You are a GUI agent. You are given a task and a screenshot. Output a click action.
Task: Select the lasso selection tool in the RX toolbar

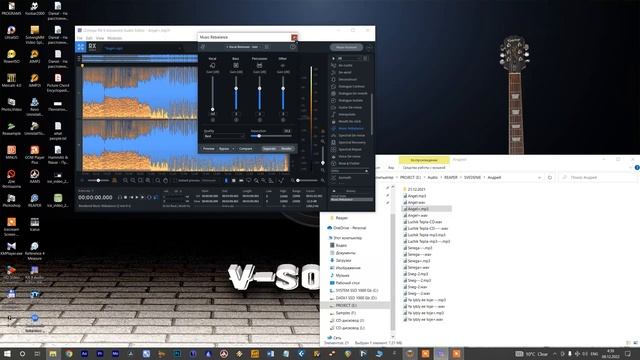click(249, 180)
